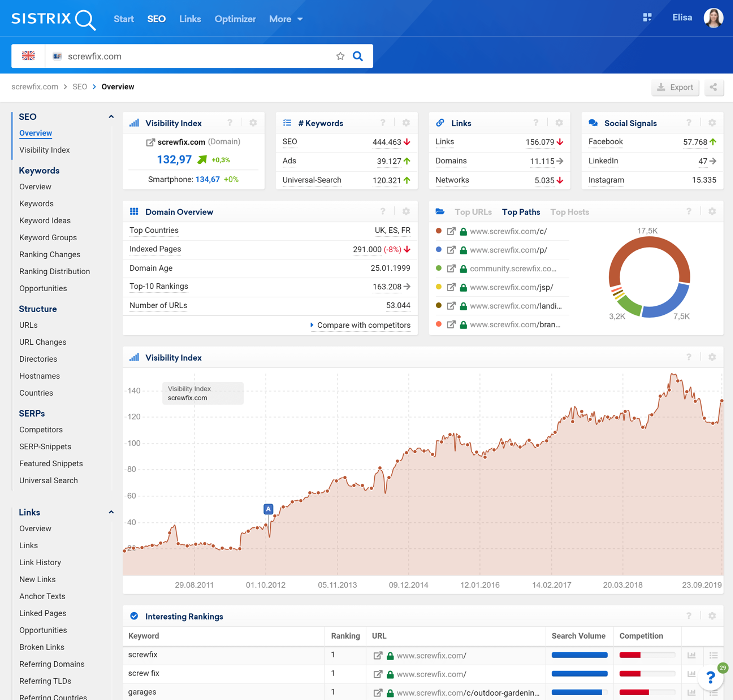Viewport: 733px width, 700px height.
Task: Open floating help question mark bubble
Action: coord(711,677)
